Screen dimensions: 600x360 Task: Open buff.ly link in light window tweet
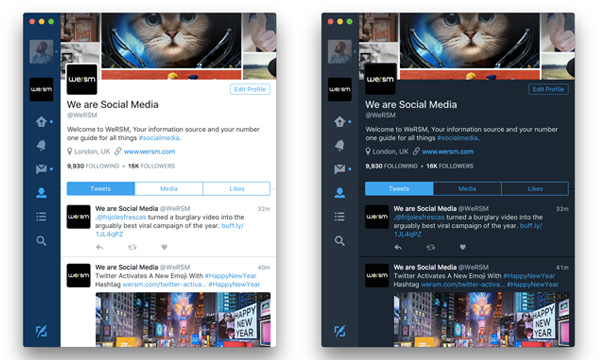[x=232, y=226]
